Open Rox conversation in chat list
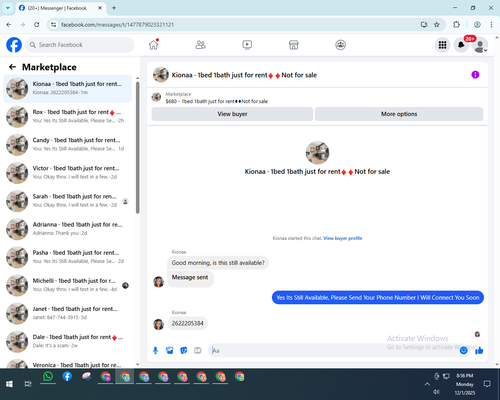This screenshot has width=500, height=400. pos(67,116)
